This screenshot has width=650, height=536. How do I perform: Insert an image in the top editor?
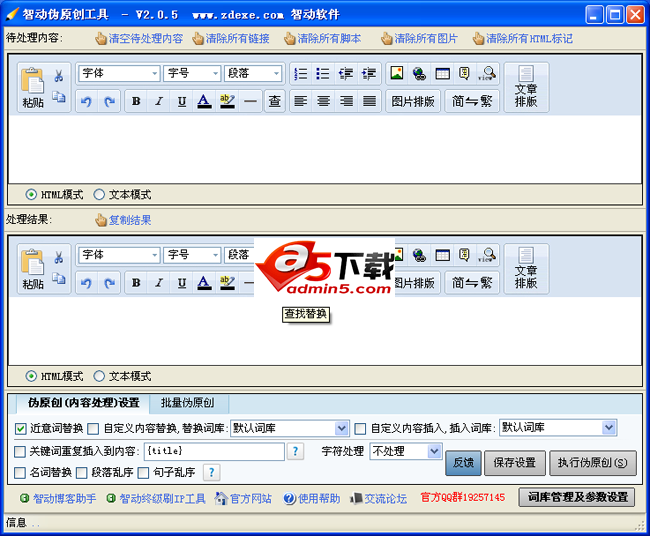pos(397,73)
